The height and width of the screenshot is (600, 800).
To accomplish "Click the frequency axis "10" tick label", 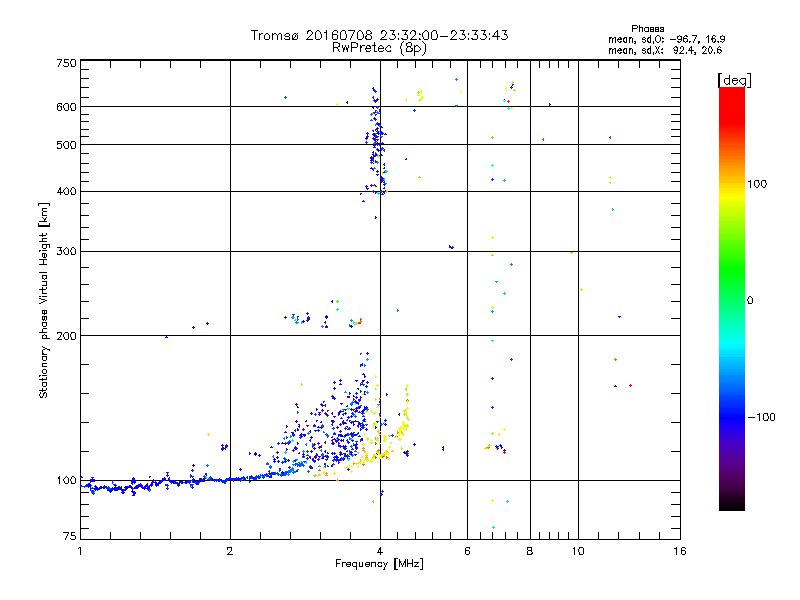I will [578, 551].
